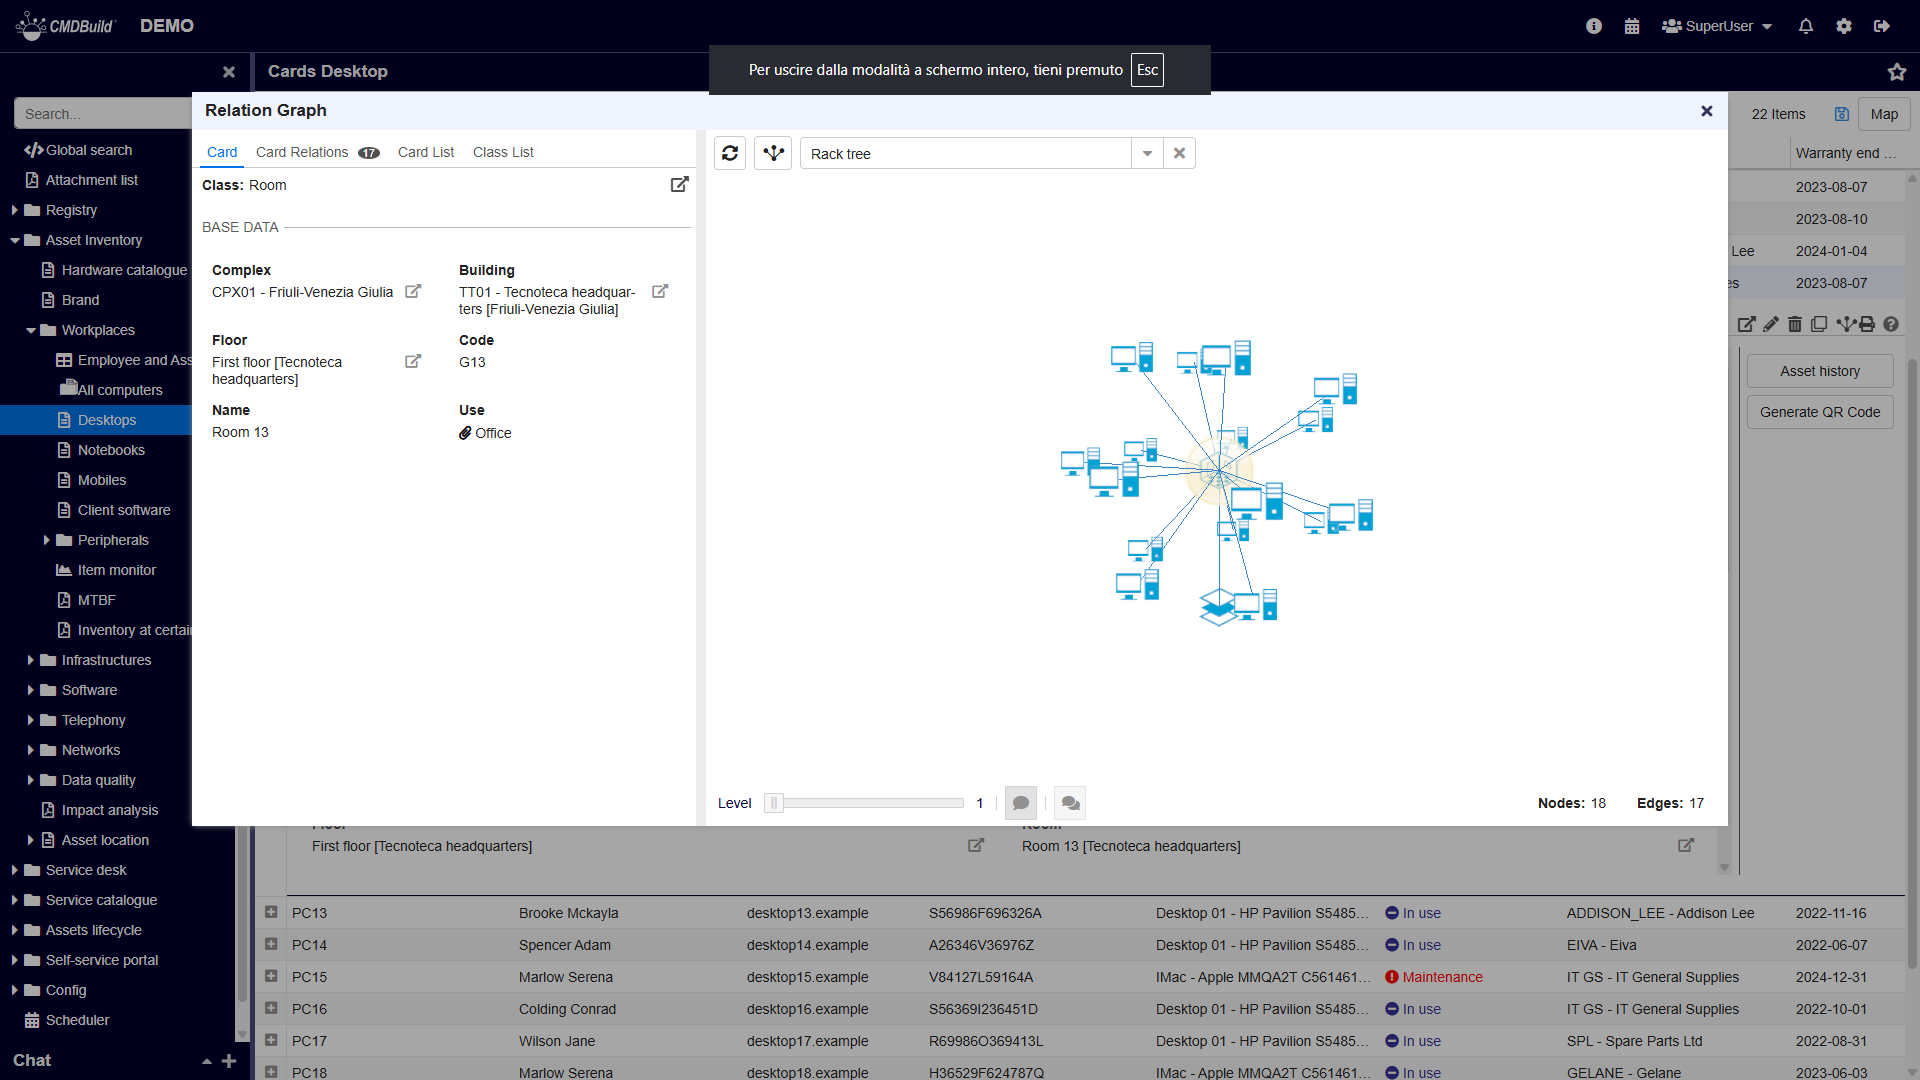This screenshot has width=1920, height=1080.
Task: Open administration gear settings
Action: click(x=1844, y=26)
